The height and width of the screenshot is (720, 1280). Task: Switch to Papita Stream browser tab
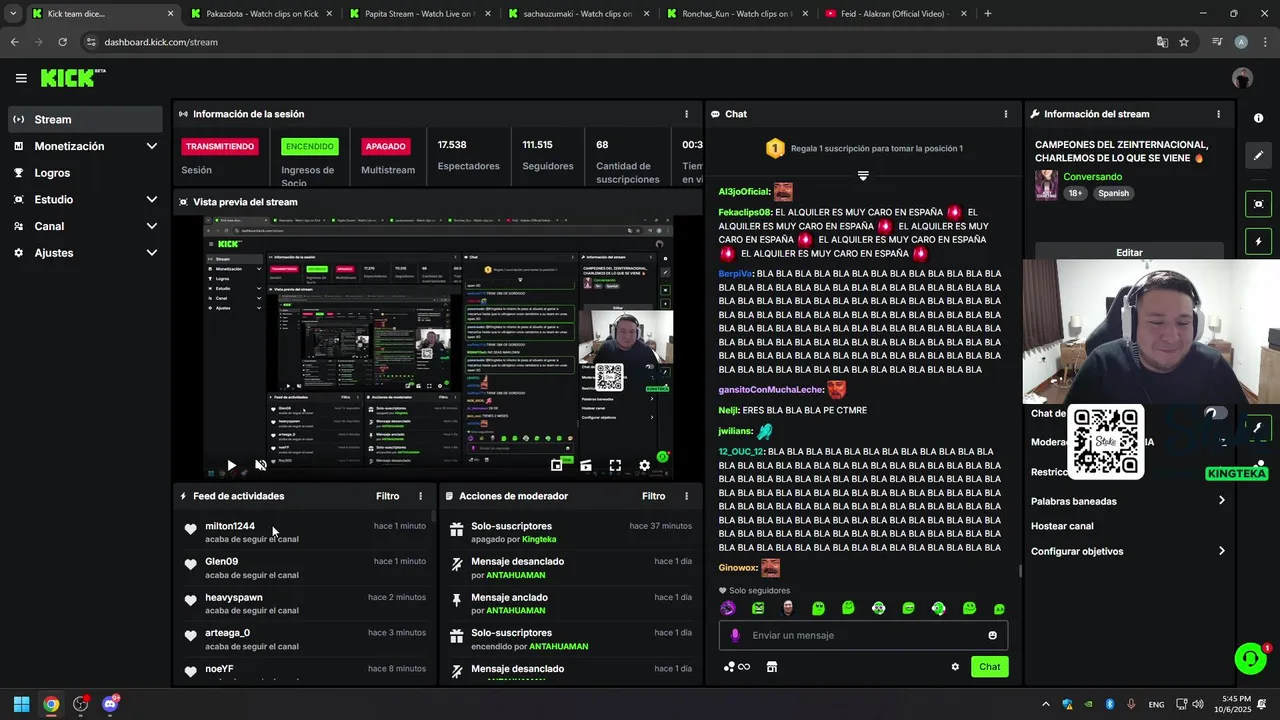coord(417,14)
